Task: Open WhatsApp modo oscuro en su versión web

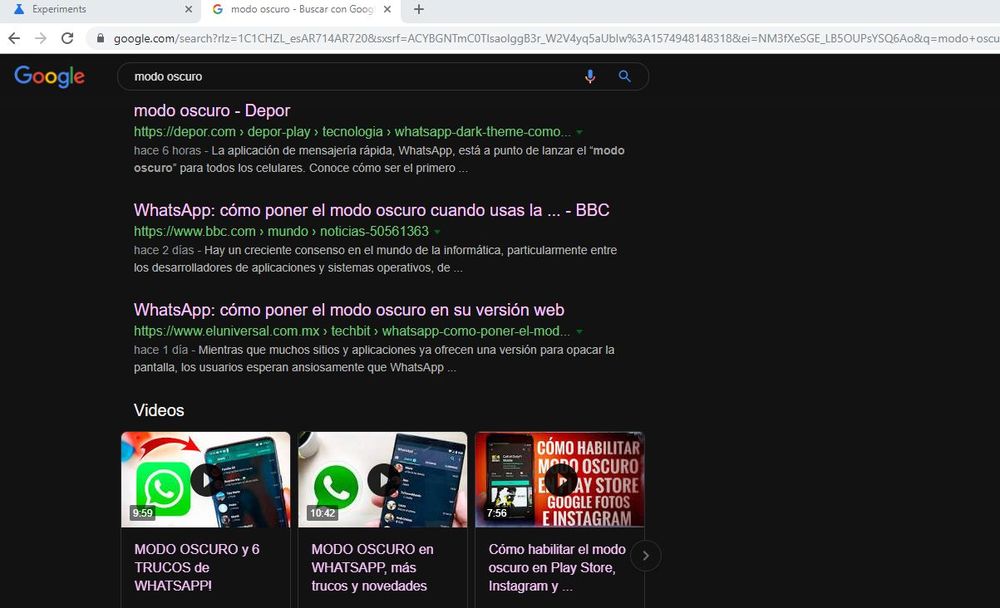Action: [x=349, y=309]
